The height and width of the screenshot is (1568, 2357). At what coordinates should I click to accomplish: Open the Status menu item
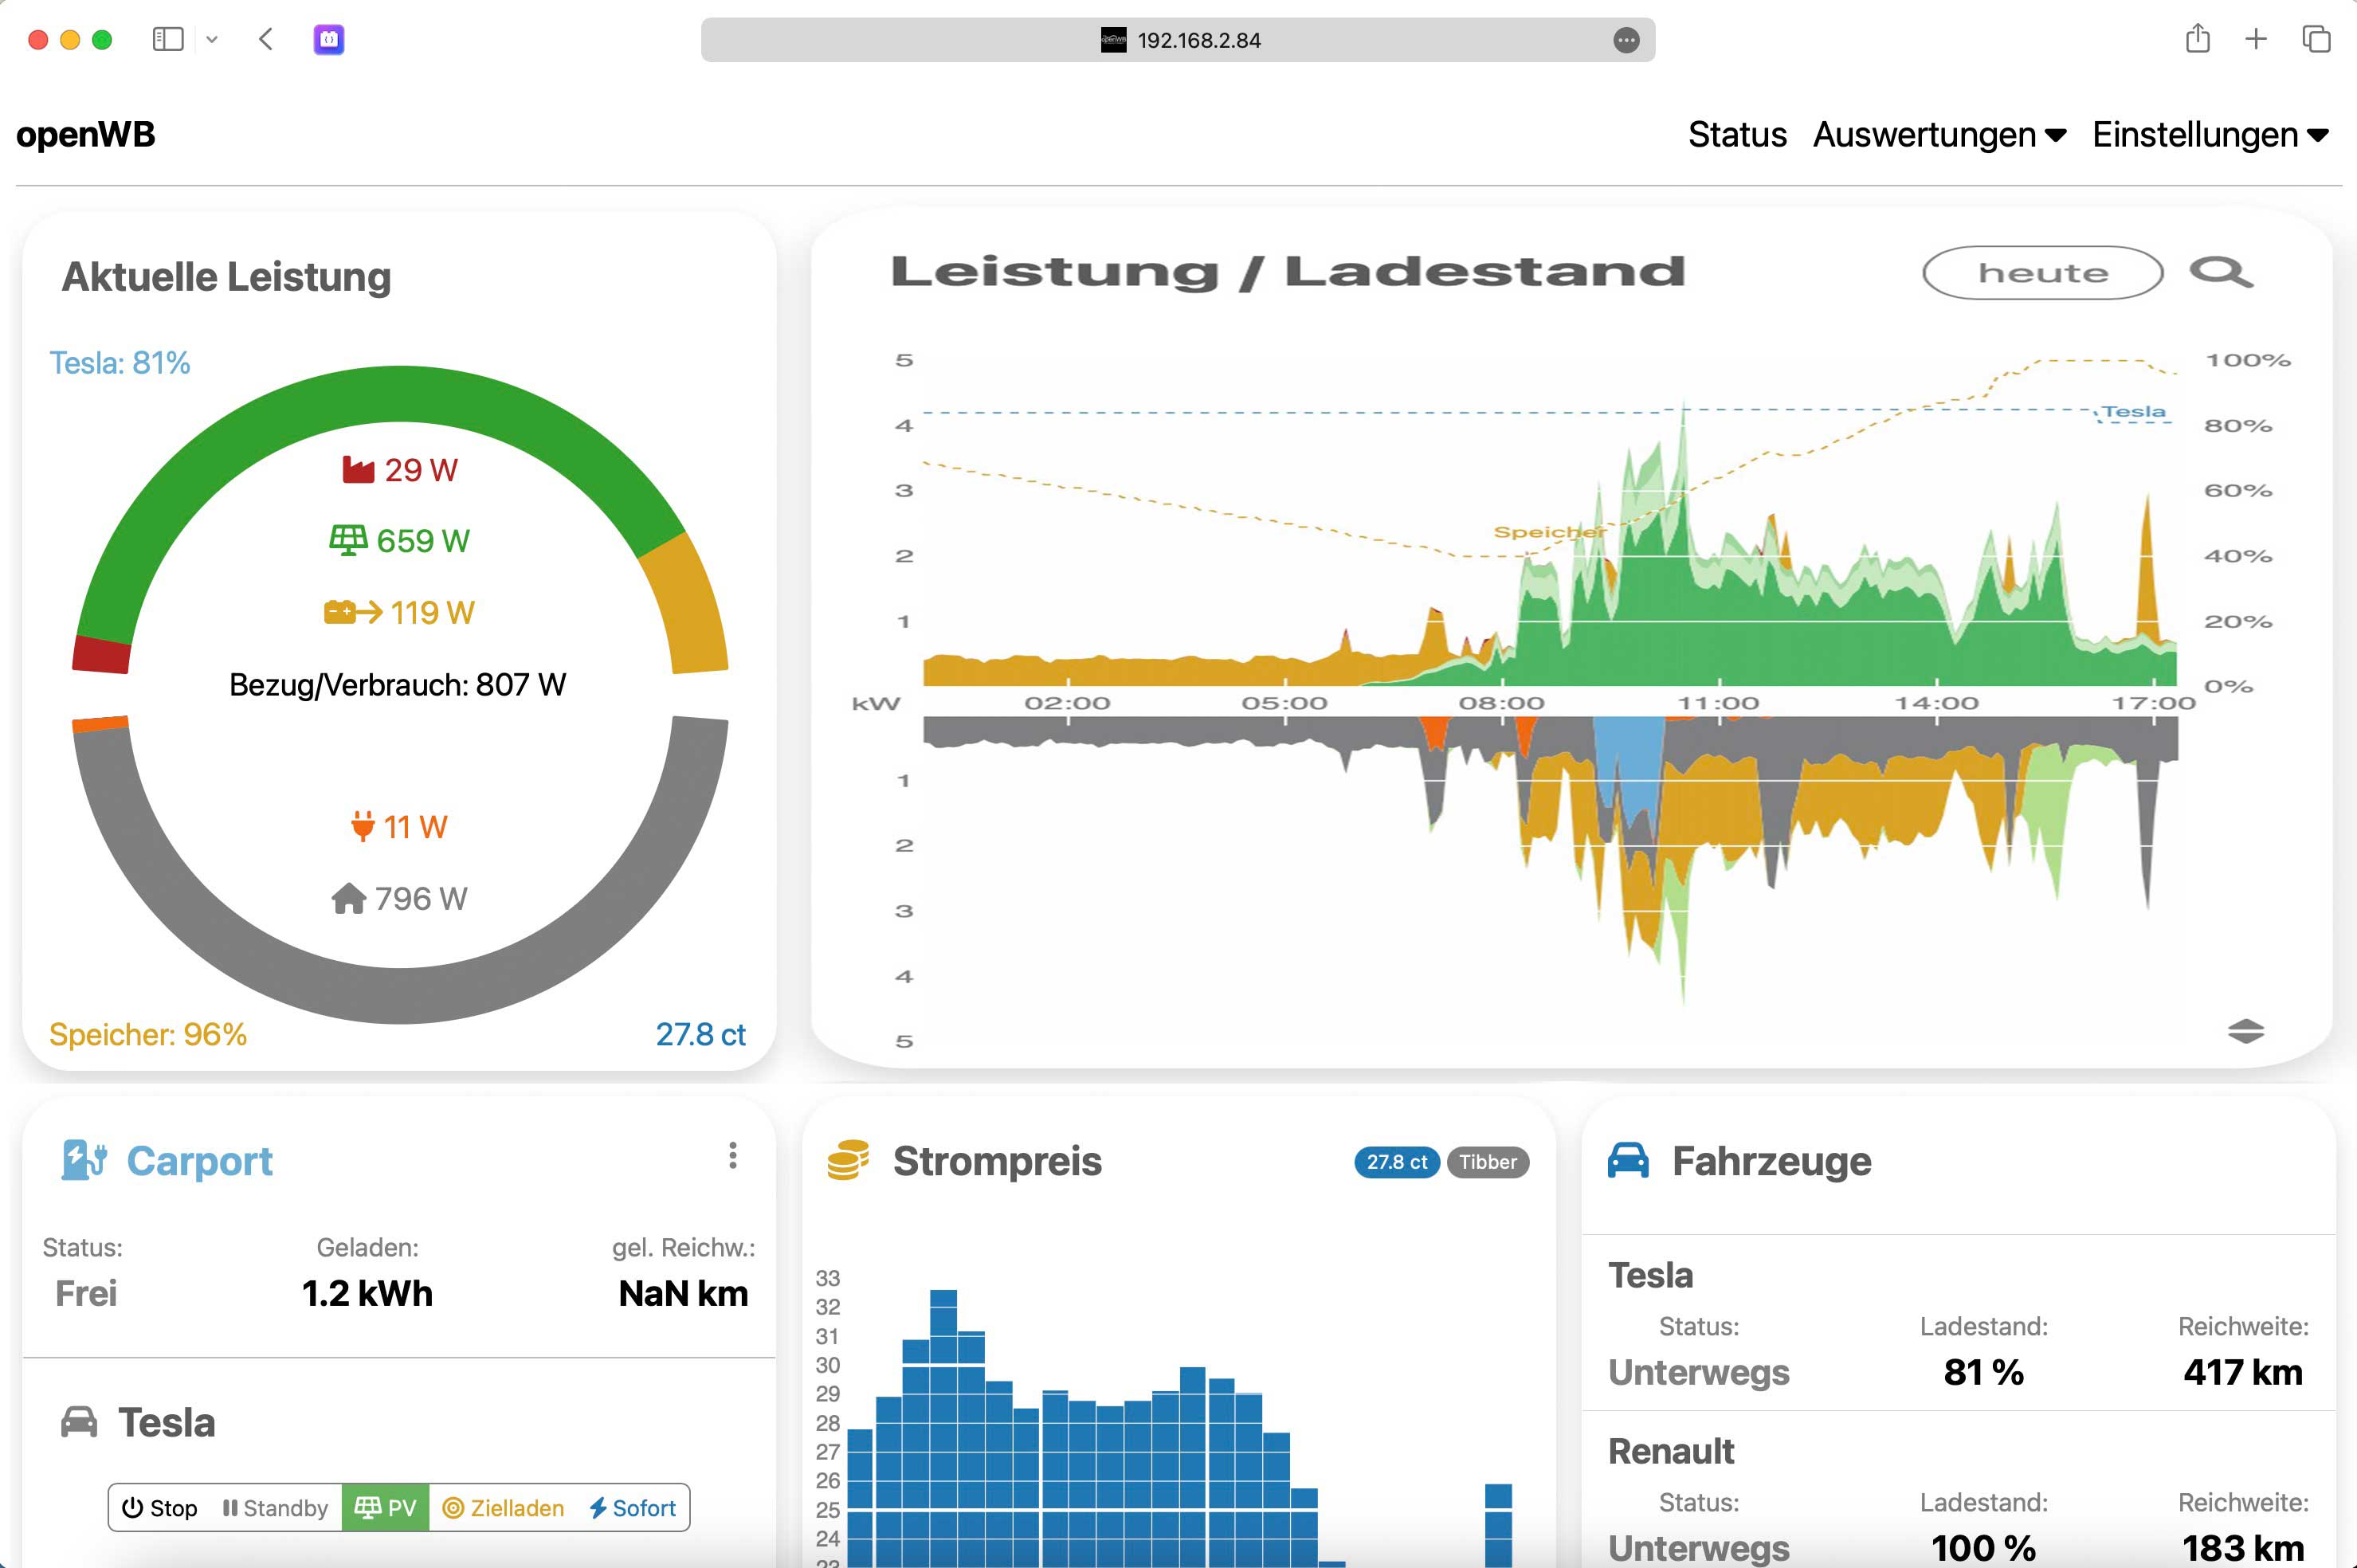coord(1736,135)
